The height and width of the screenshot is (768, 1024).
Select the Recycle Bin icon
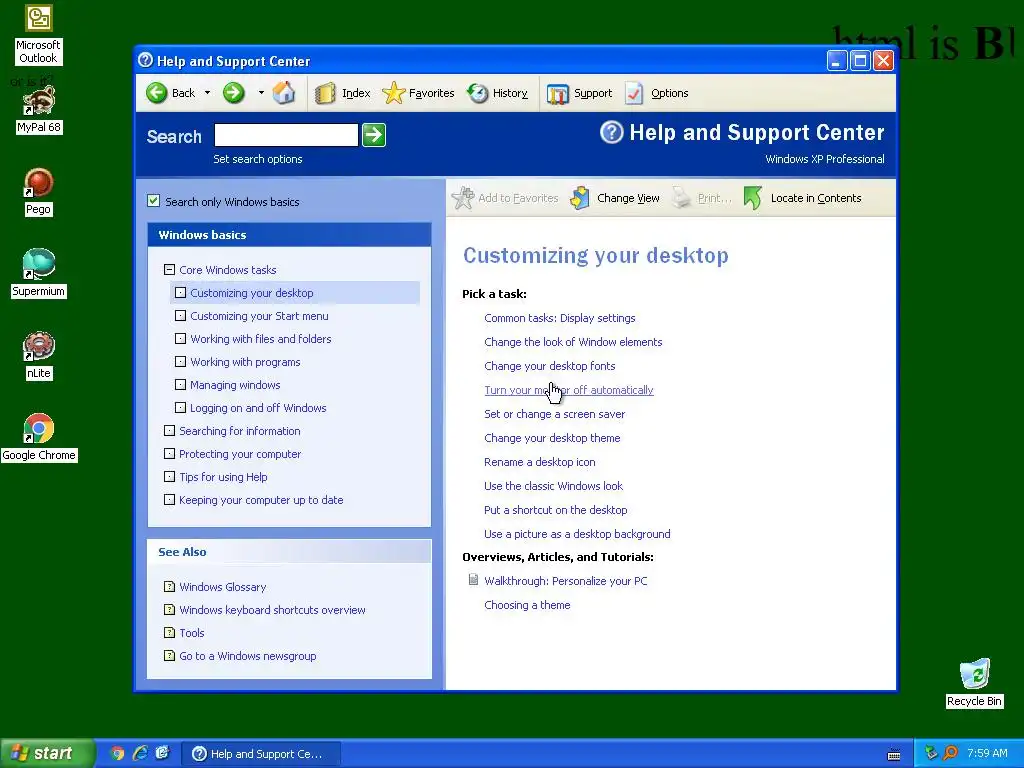coord(974,682)
